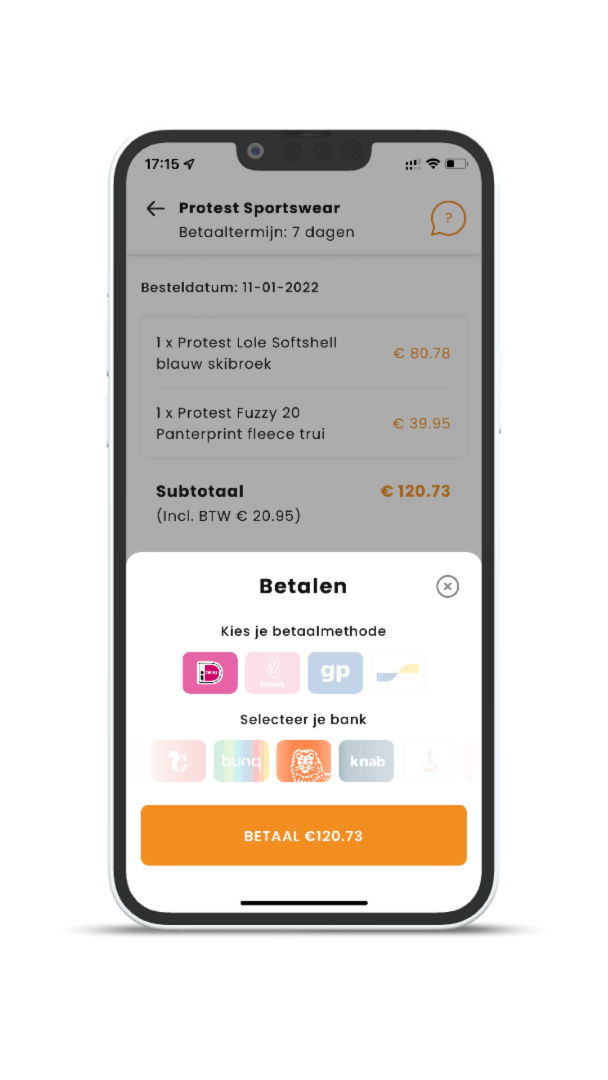Tap the battery indicator in status bar
Viewport: 608px width, 1080px height.
[x=456, y=164]
